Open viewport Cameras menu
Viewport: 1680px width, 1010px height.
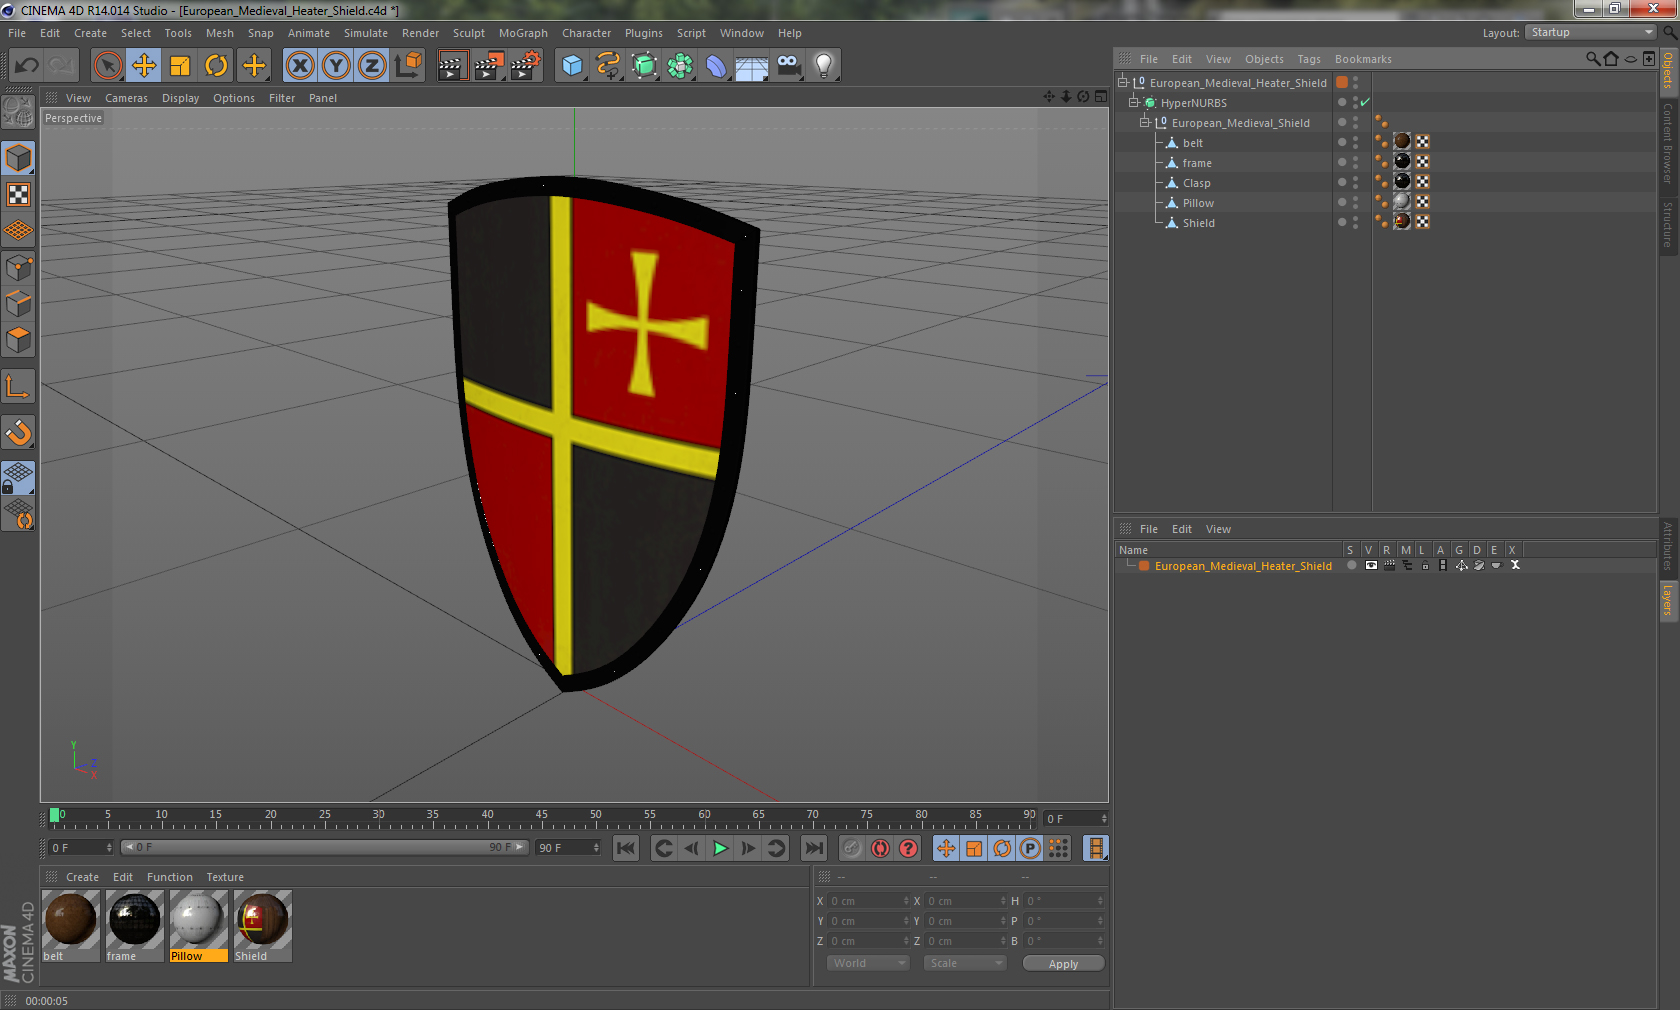point(126,98)
